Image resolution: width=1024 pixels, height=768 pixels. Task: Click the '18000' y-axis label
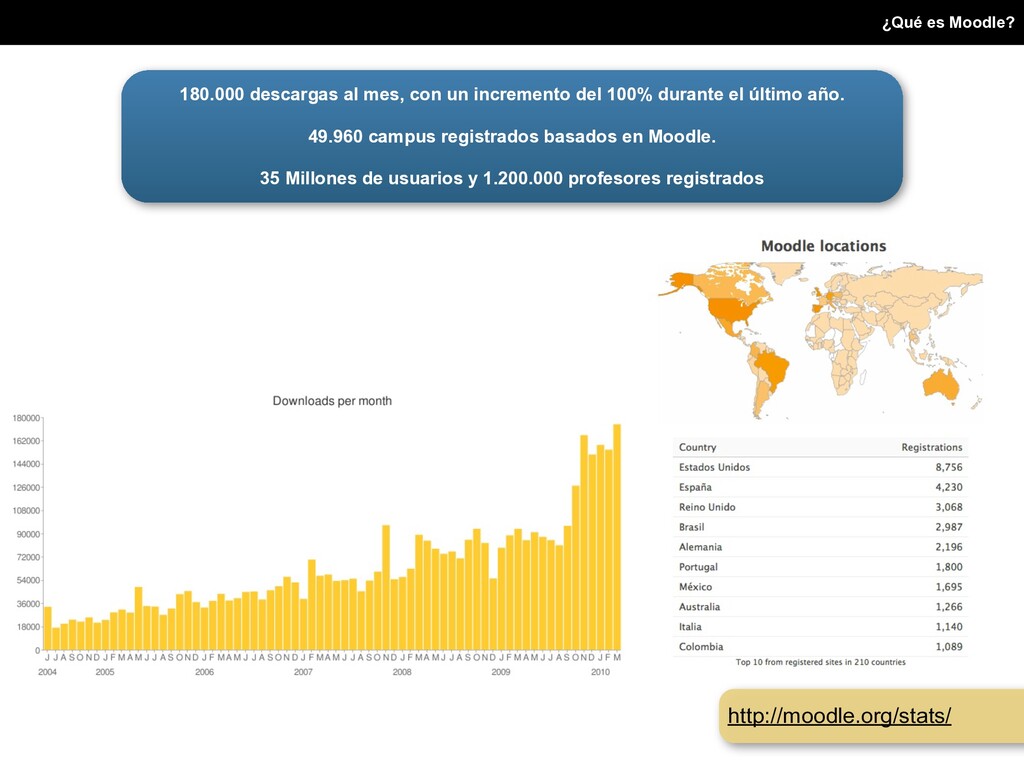28,627
